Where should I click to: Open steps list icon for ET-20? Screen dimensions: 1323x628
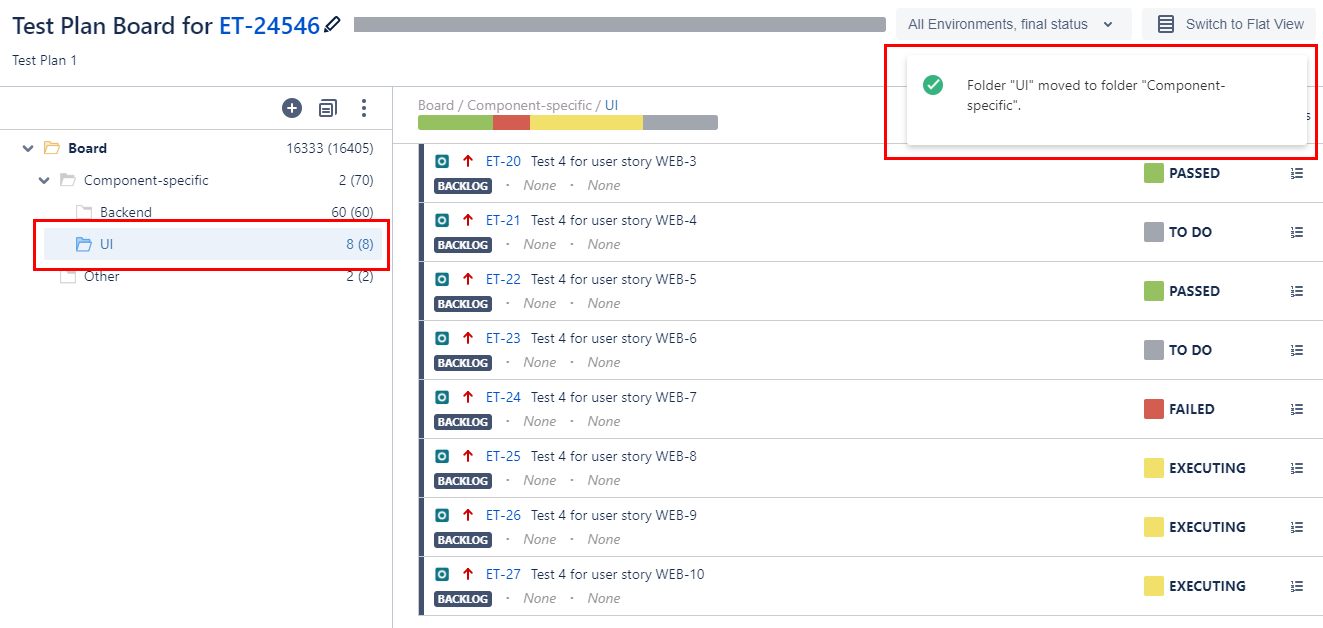point(1297,173)
